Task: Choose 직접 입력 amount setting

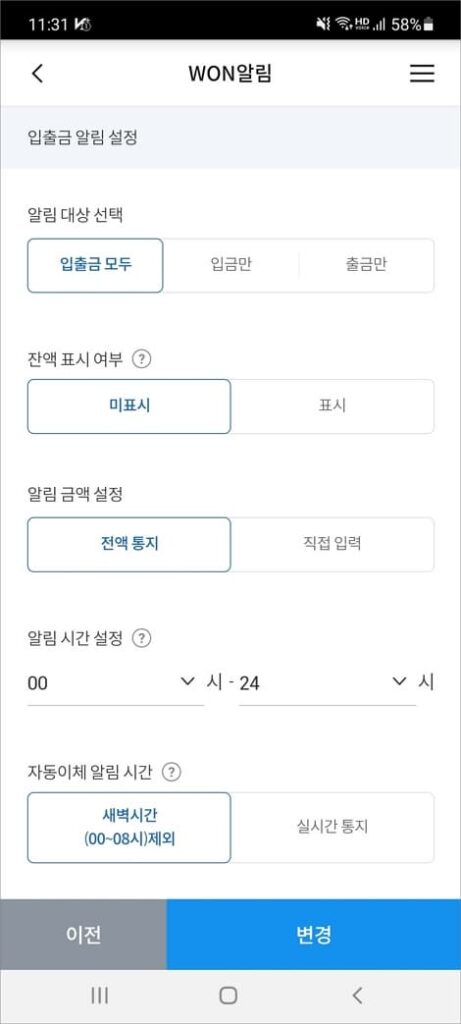Action: (332, 545)
